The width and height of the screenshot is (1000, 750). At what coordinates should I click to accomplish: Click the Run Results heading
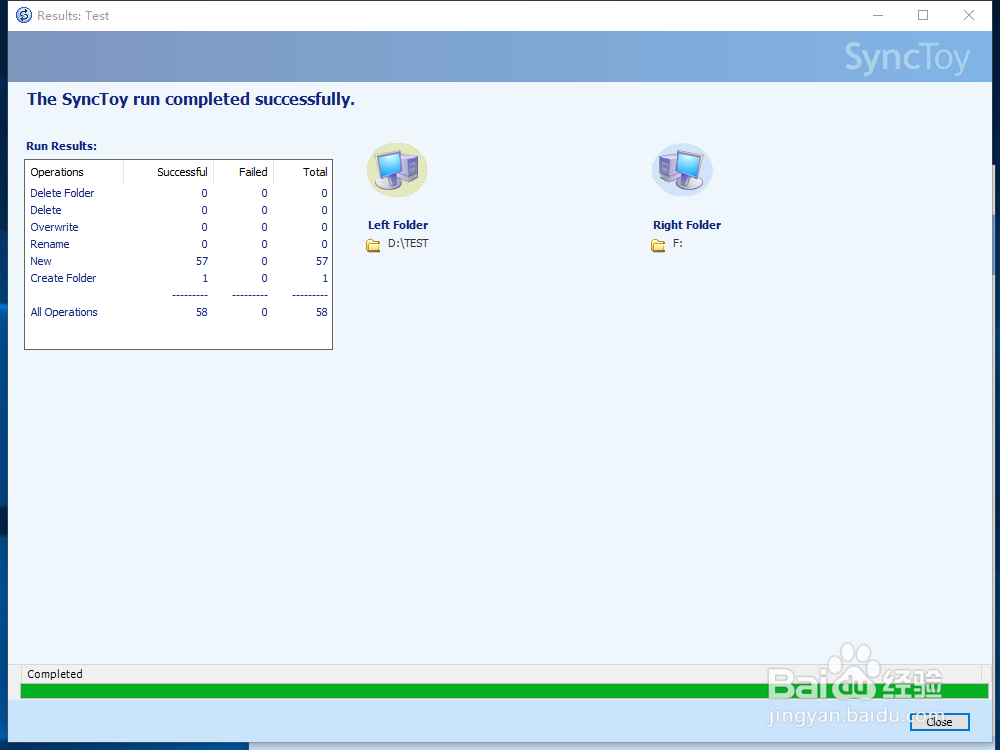tap(61, 146)
